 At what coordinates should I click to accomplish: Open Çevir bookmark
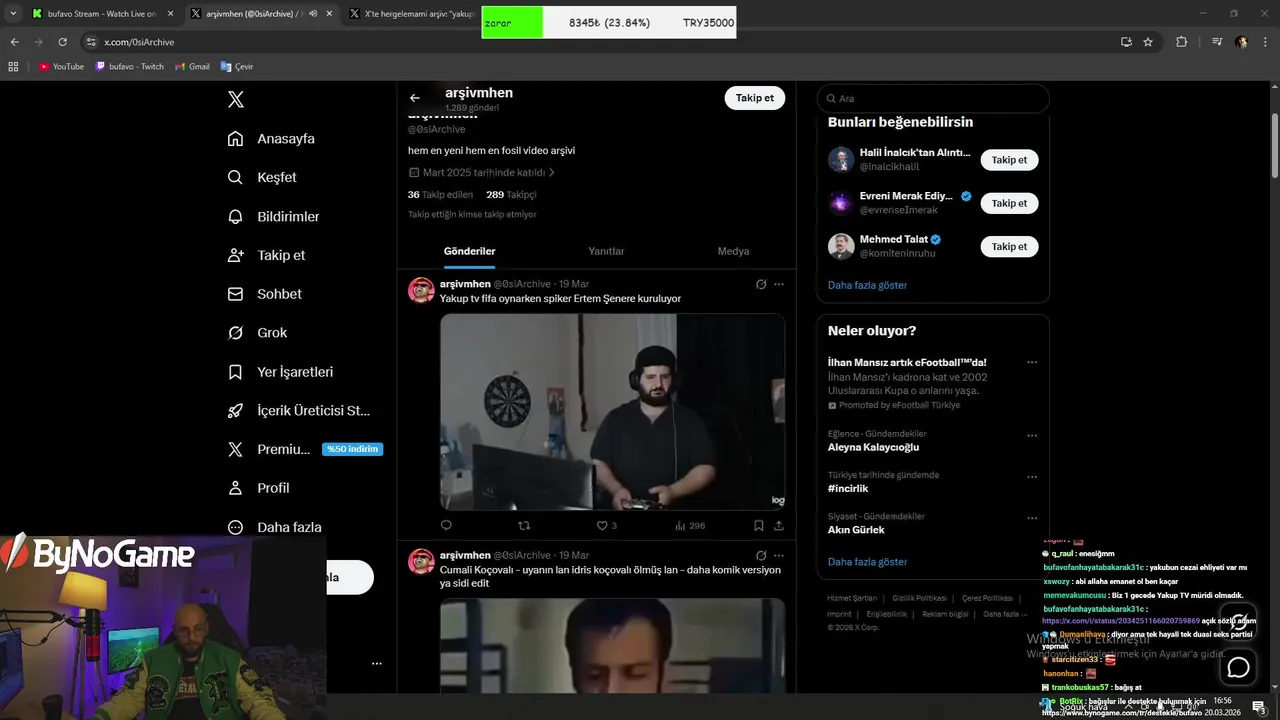click(x=237, y=66)
